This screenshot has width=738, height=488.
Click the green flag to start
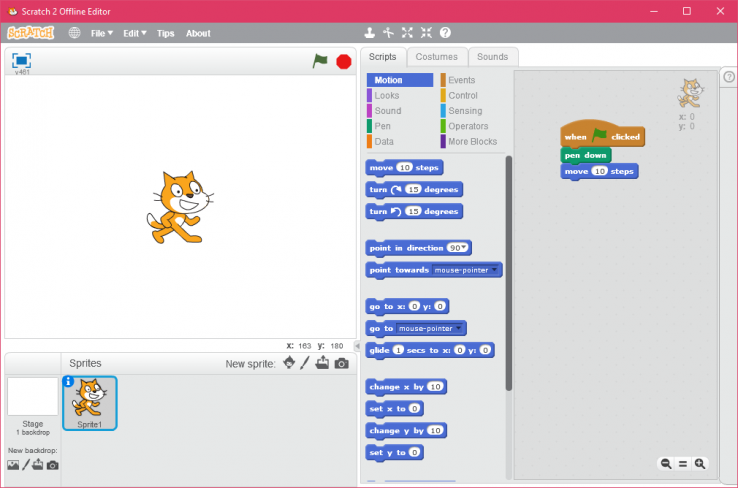[320, 61]
